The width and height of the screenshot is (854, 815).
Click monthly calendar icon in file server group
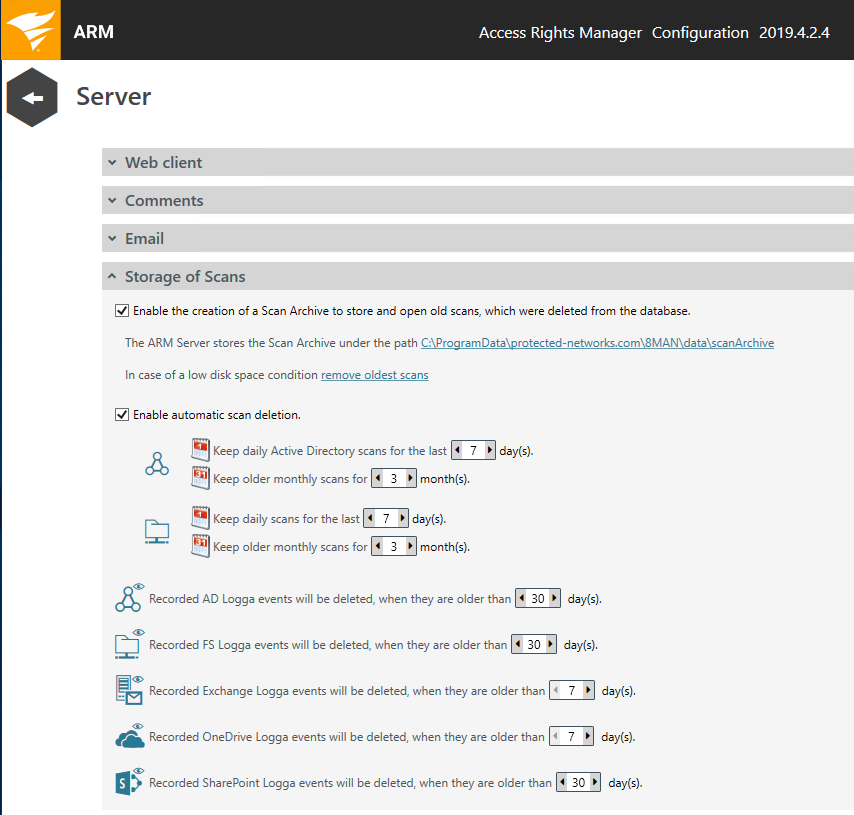pyautogui.click(x=200, y=546)
